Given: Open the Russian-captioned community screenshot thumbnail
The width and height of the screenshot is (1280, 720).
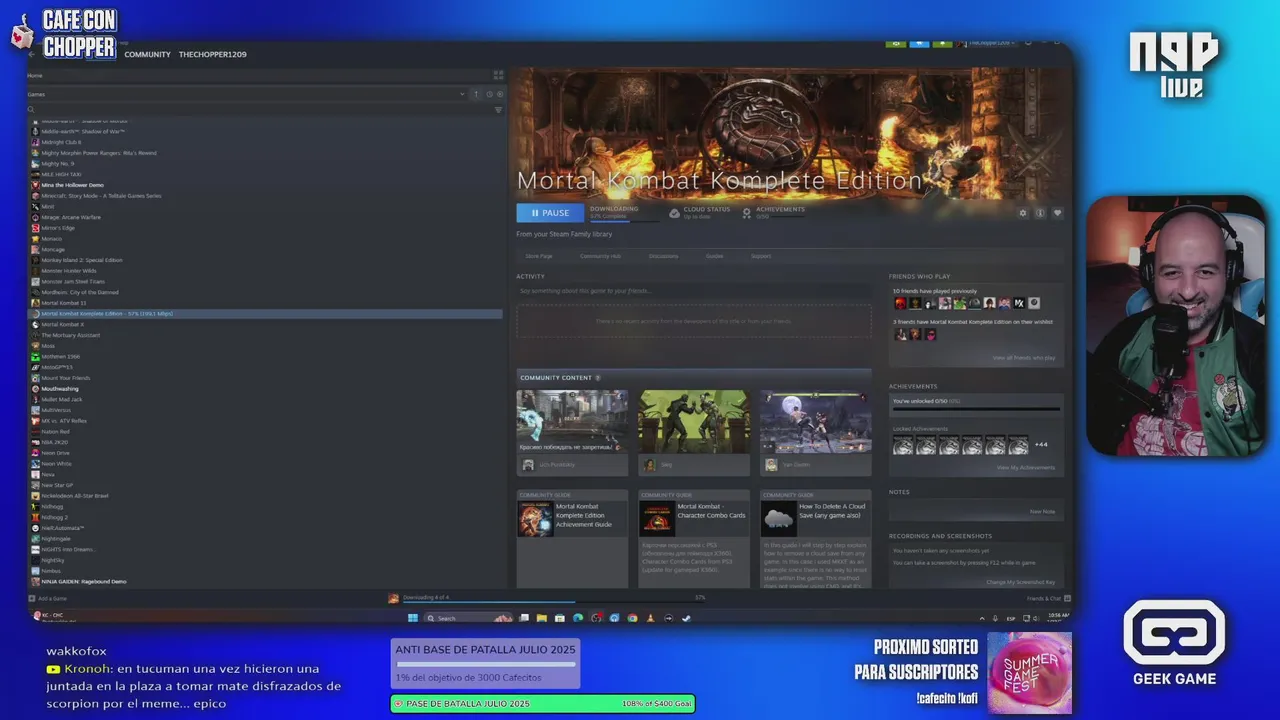Looking at the screenshot, I should pyautogui.click(x=572, y=422).
